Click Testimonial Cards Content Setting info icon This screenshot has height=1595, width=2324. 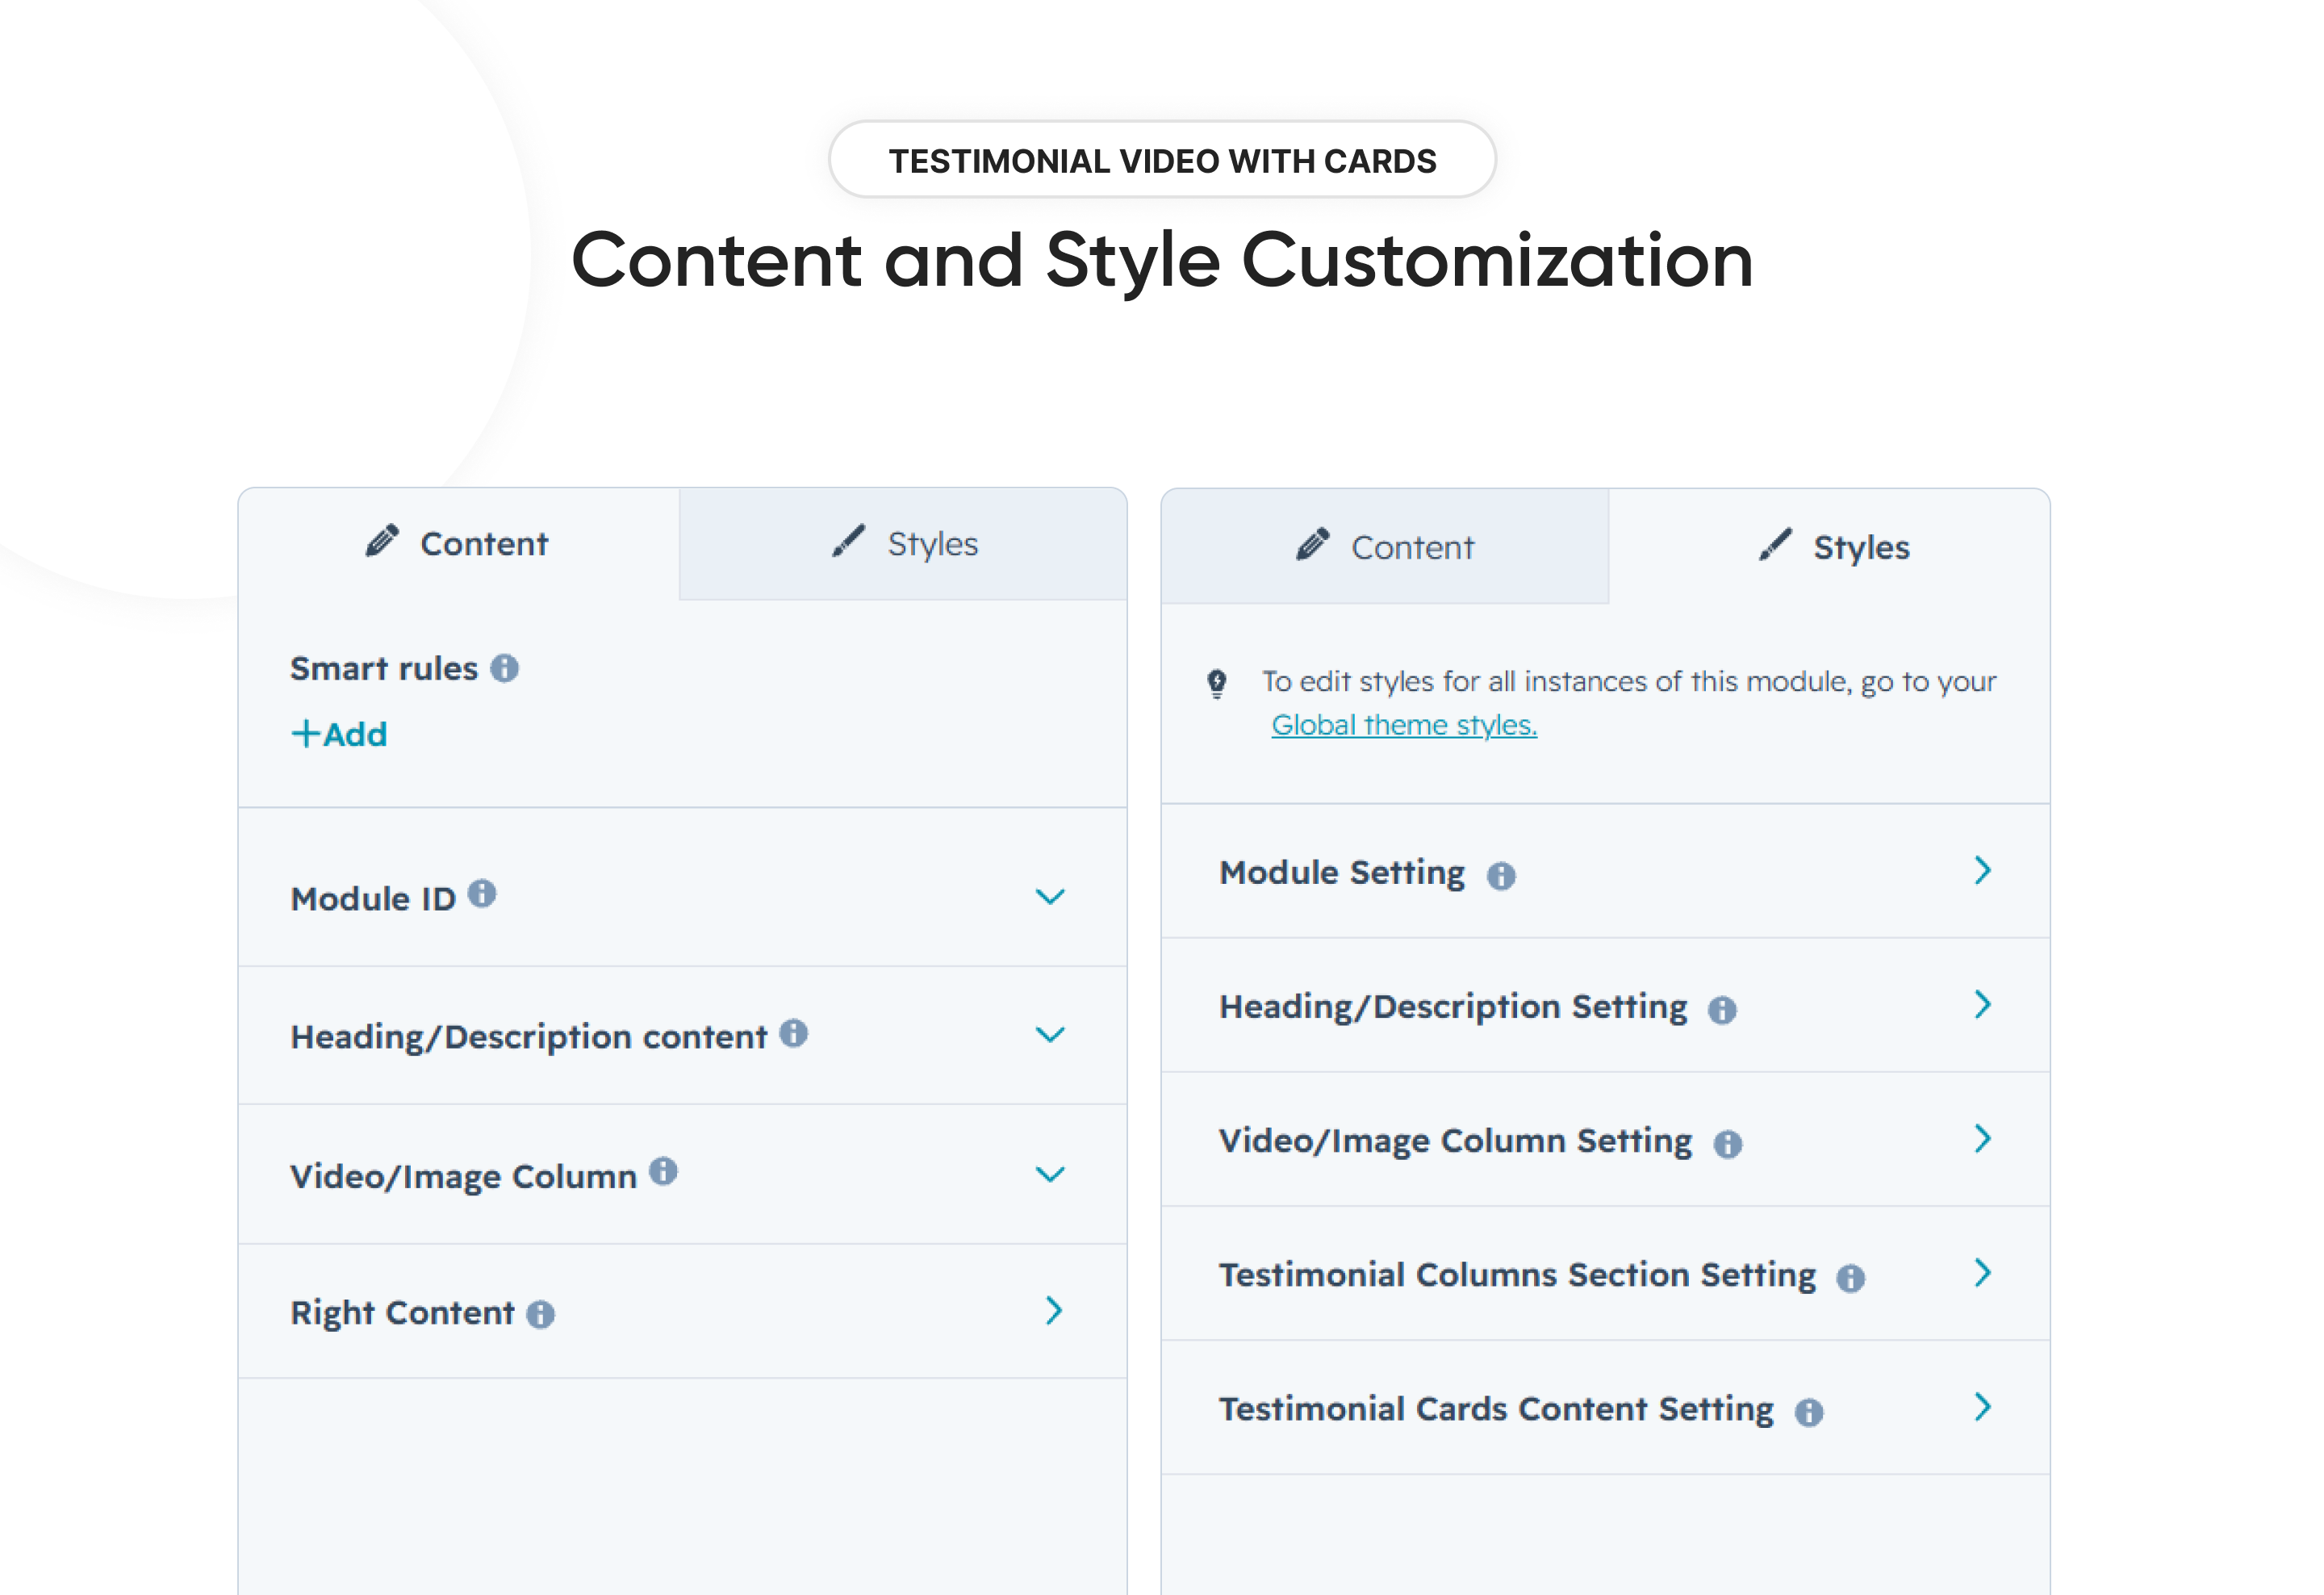pyautogui.click(x=1809, y=1412)
